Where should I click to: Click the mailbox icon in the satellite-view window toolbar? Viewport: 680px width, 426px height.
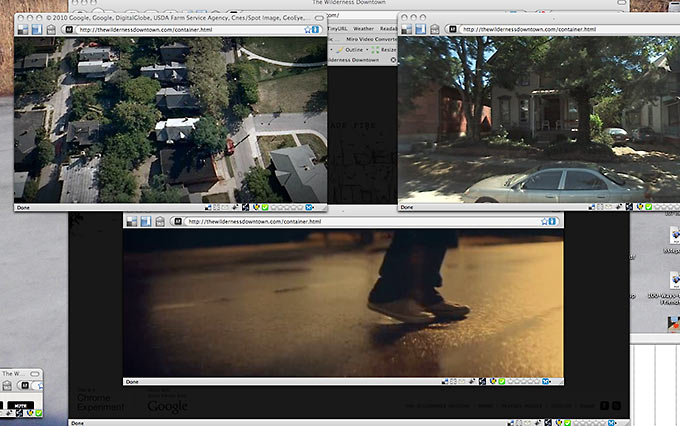51,29
